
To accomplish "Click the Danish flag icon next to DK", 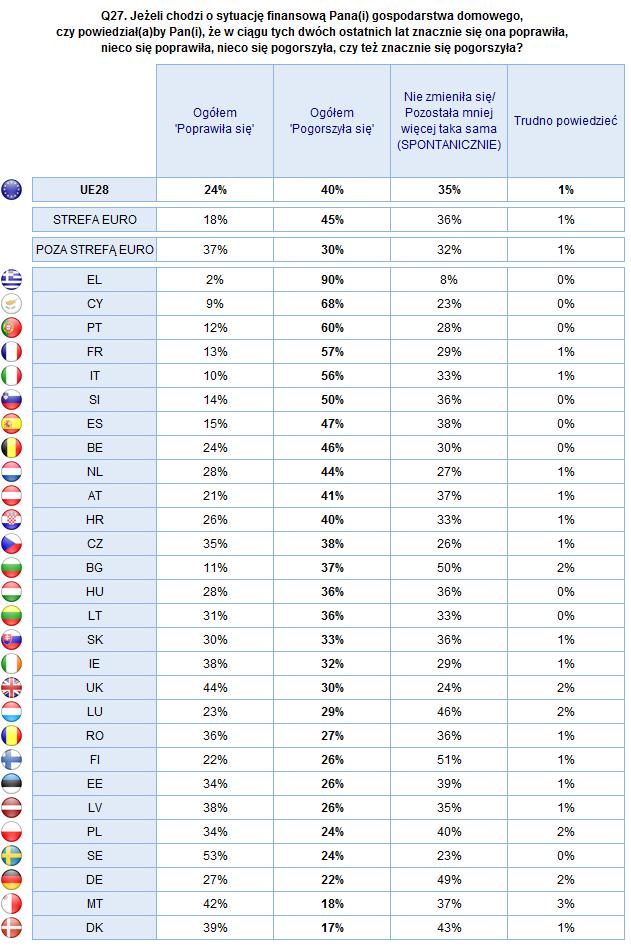I will 11,927.
